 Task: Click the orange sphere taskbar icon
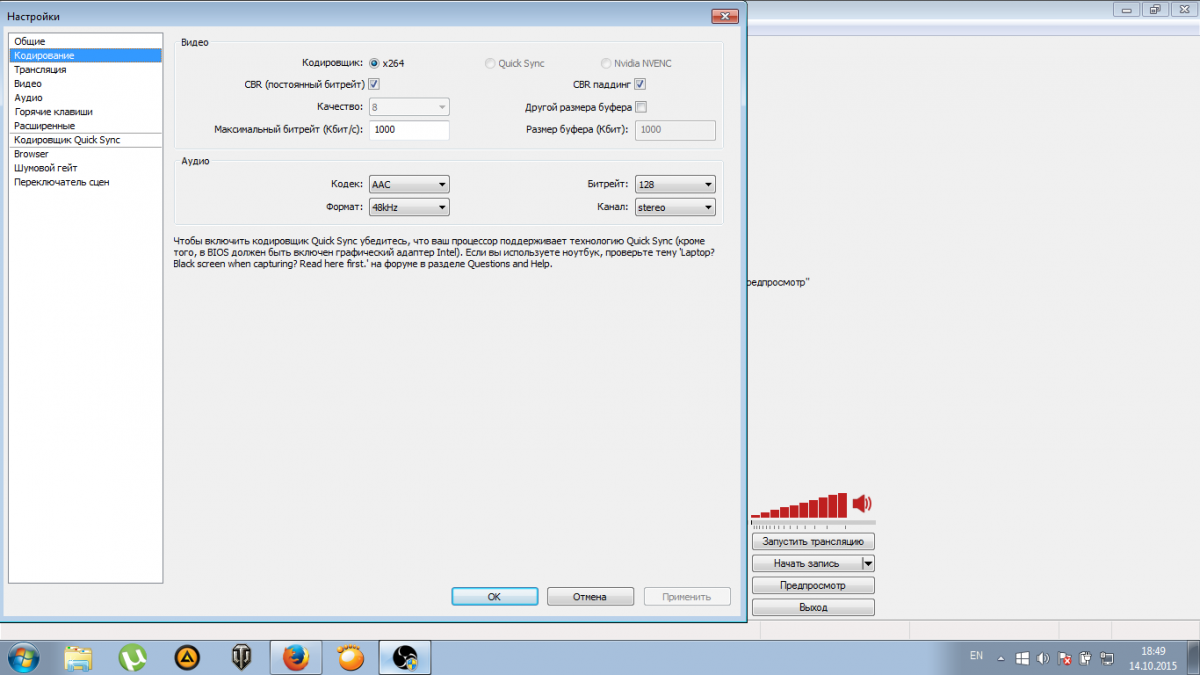click(x=350, y=657)
